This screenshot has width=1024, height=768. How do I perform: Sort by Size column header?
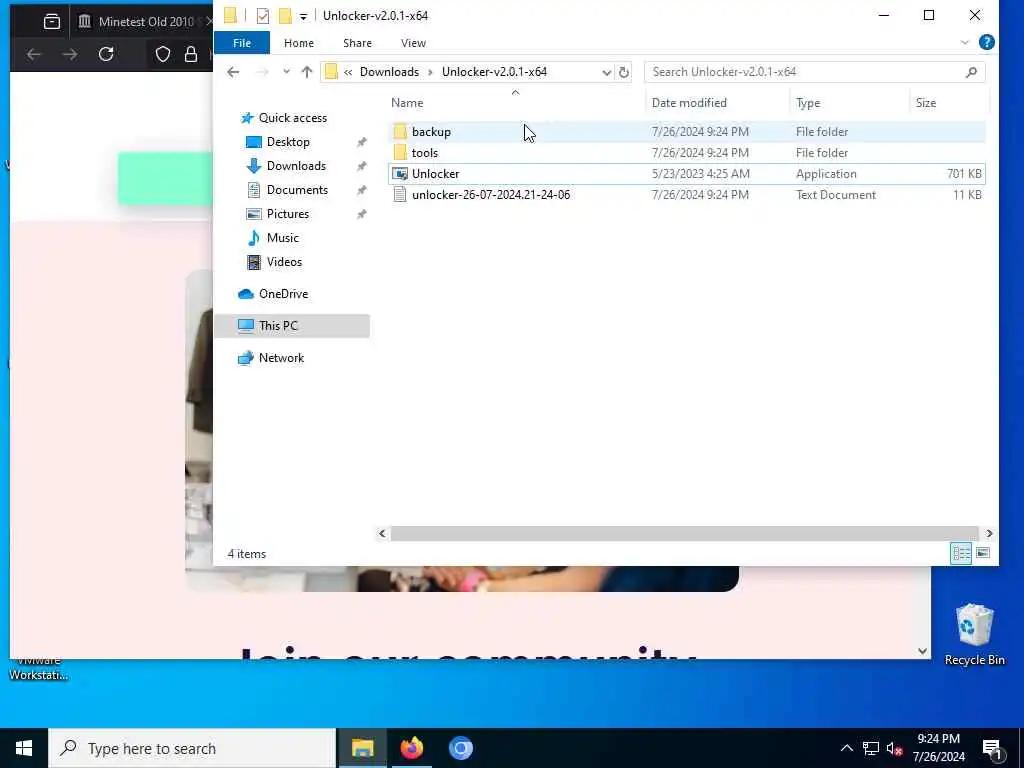coord(925,103)
